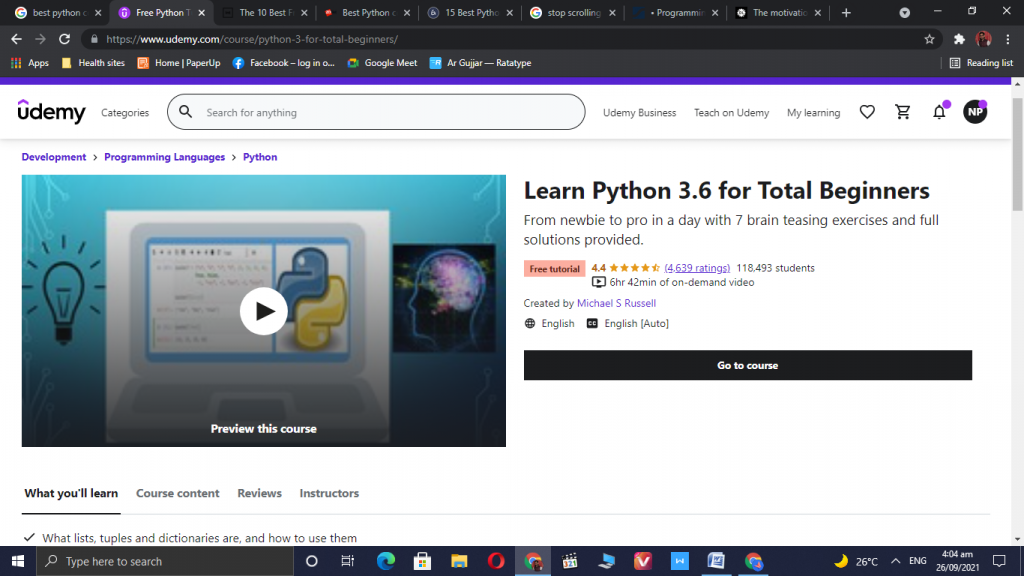The image size is (1024, 576).
Task: Play the course preview video
Action: click(263, 311)
